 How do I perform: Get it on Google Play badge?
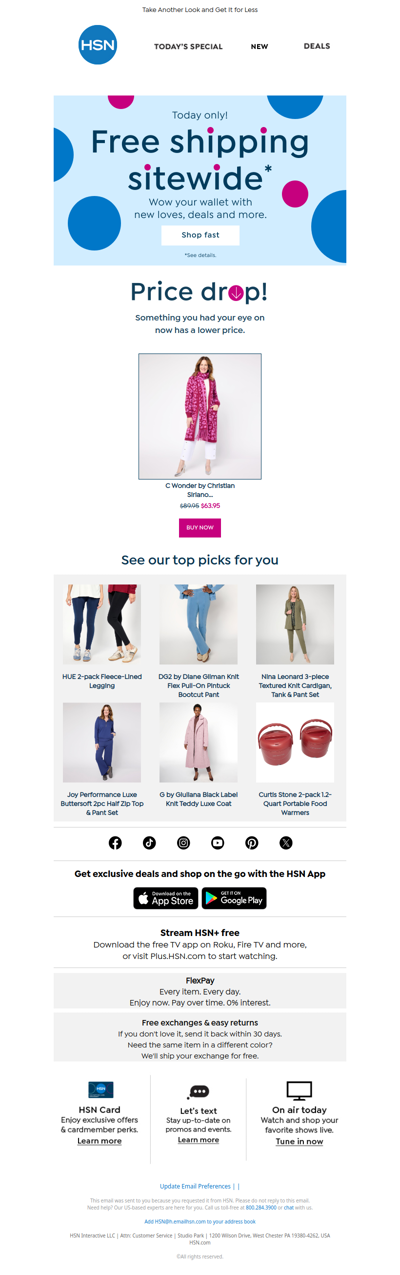coord(234,898)
